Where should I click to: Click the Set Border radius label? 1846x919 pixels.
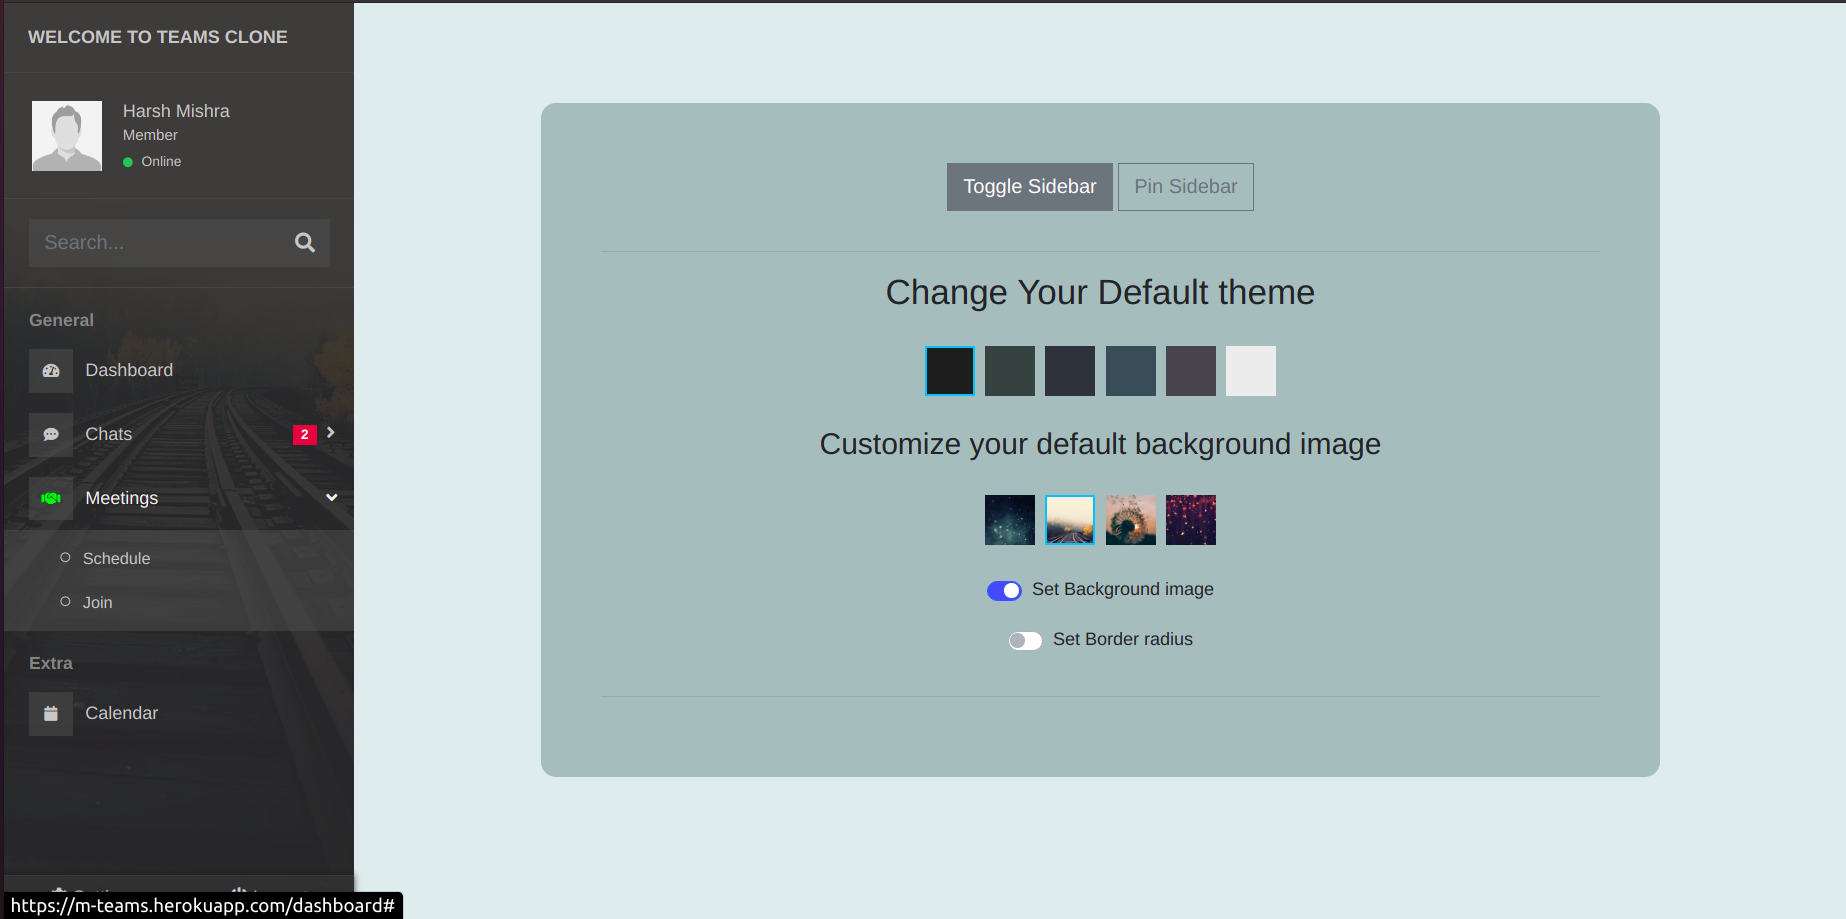coord(1123,639)
